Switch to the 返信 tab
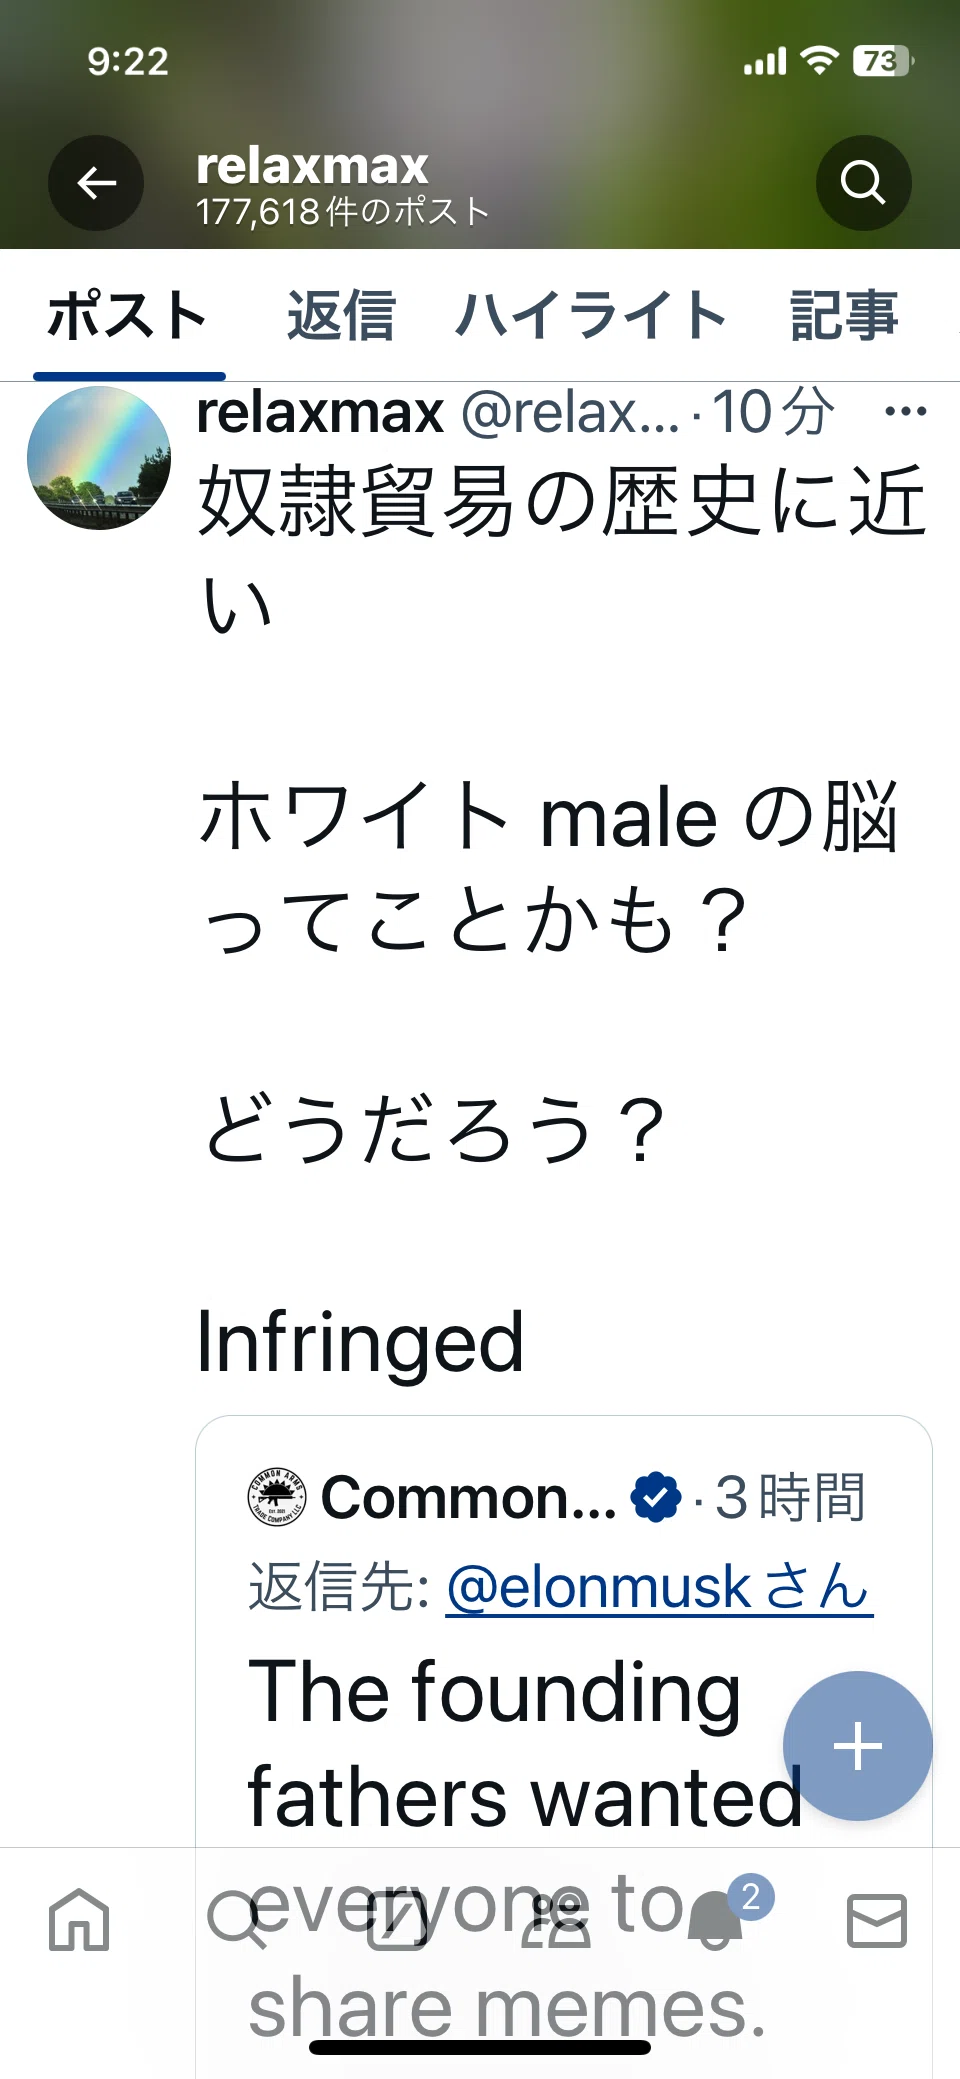Image resolution: width=960 pixels, height=2079 pixels. pos(341,316)
